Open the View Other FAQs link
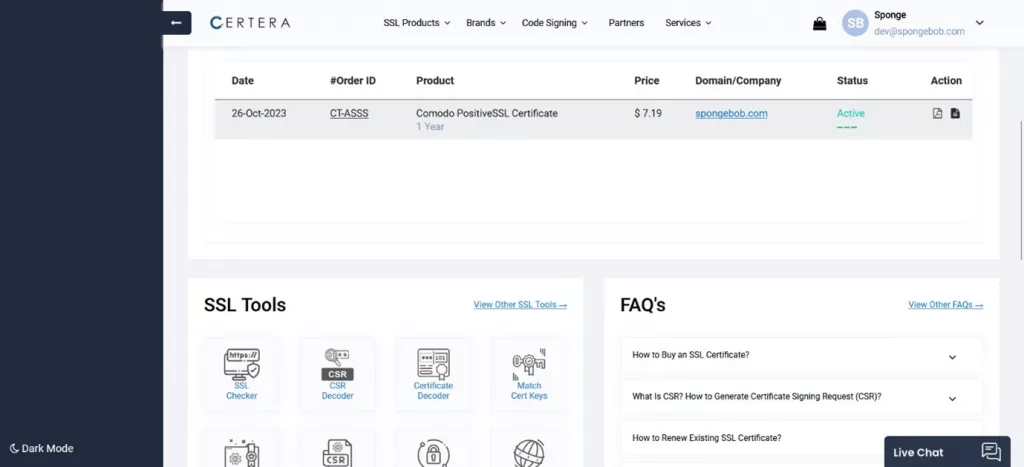The image size is (1024, 467). click(946, 304)
